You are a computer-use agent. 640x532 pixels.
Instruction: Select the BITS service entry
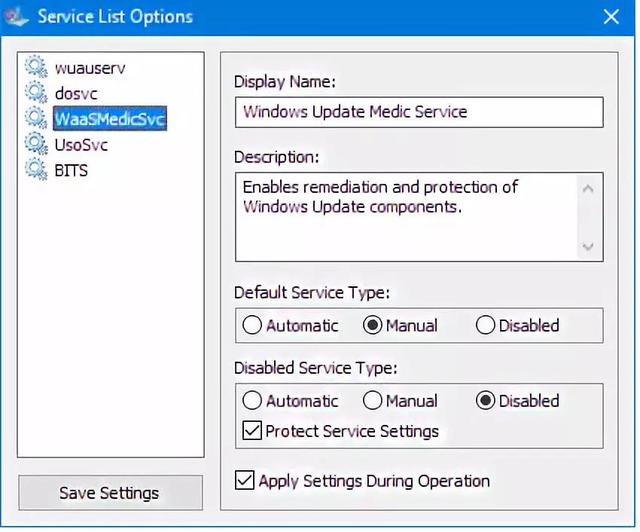click(x=71, y=171)
